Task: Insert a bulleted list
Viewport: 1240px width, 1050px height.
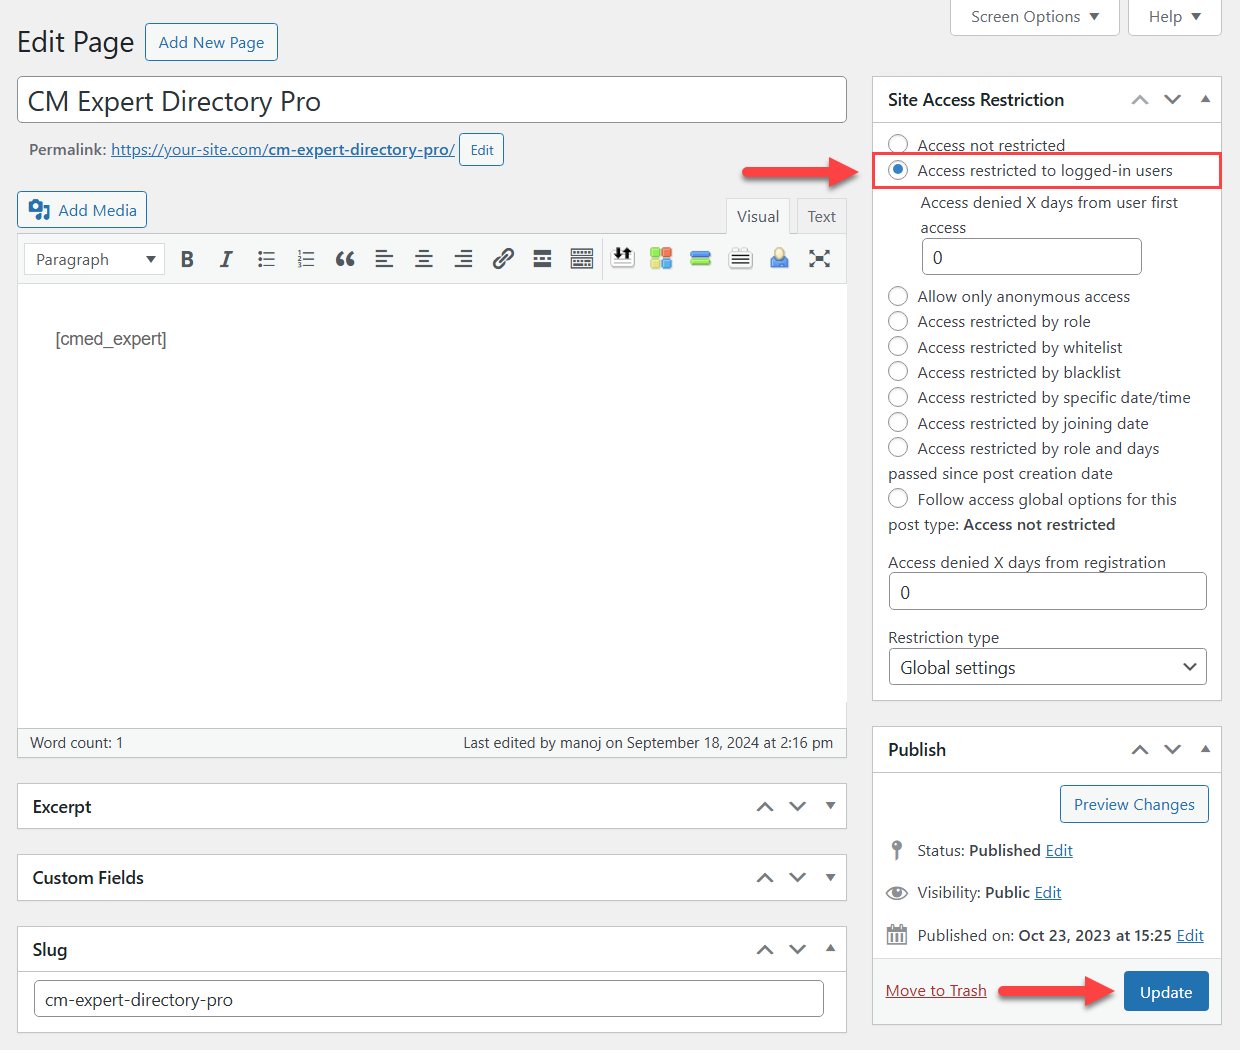Action: 266,259
